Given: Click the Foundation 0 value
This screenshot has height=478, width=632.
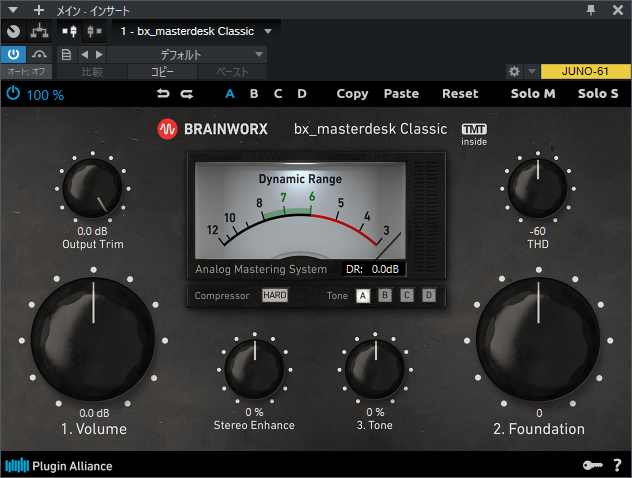Looking at the screenshot, I should tap(539, 413).
